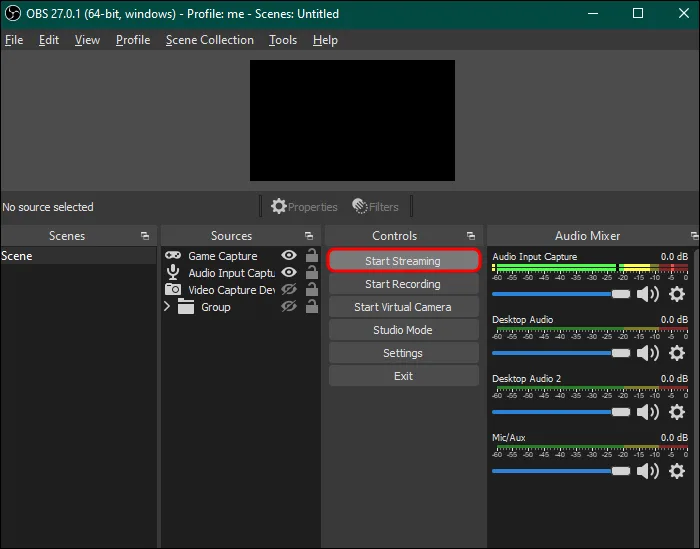This screenshot has height=549, width=700.
Task: Lock the Game Capture source
Action: (x=312, y=255)
